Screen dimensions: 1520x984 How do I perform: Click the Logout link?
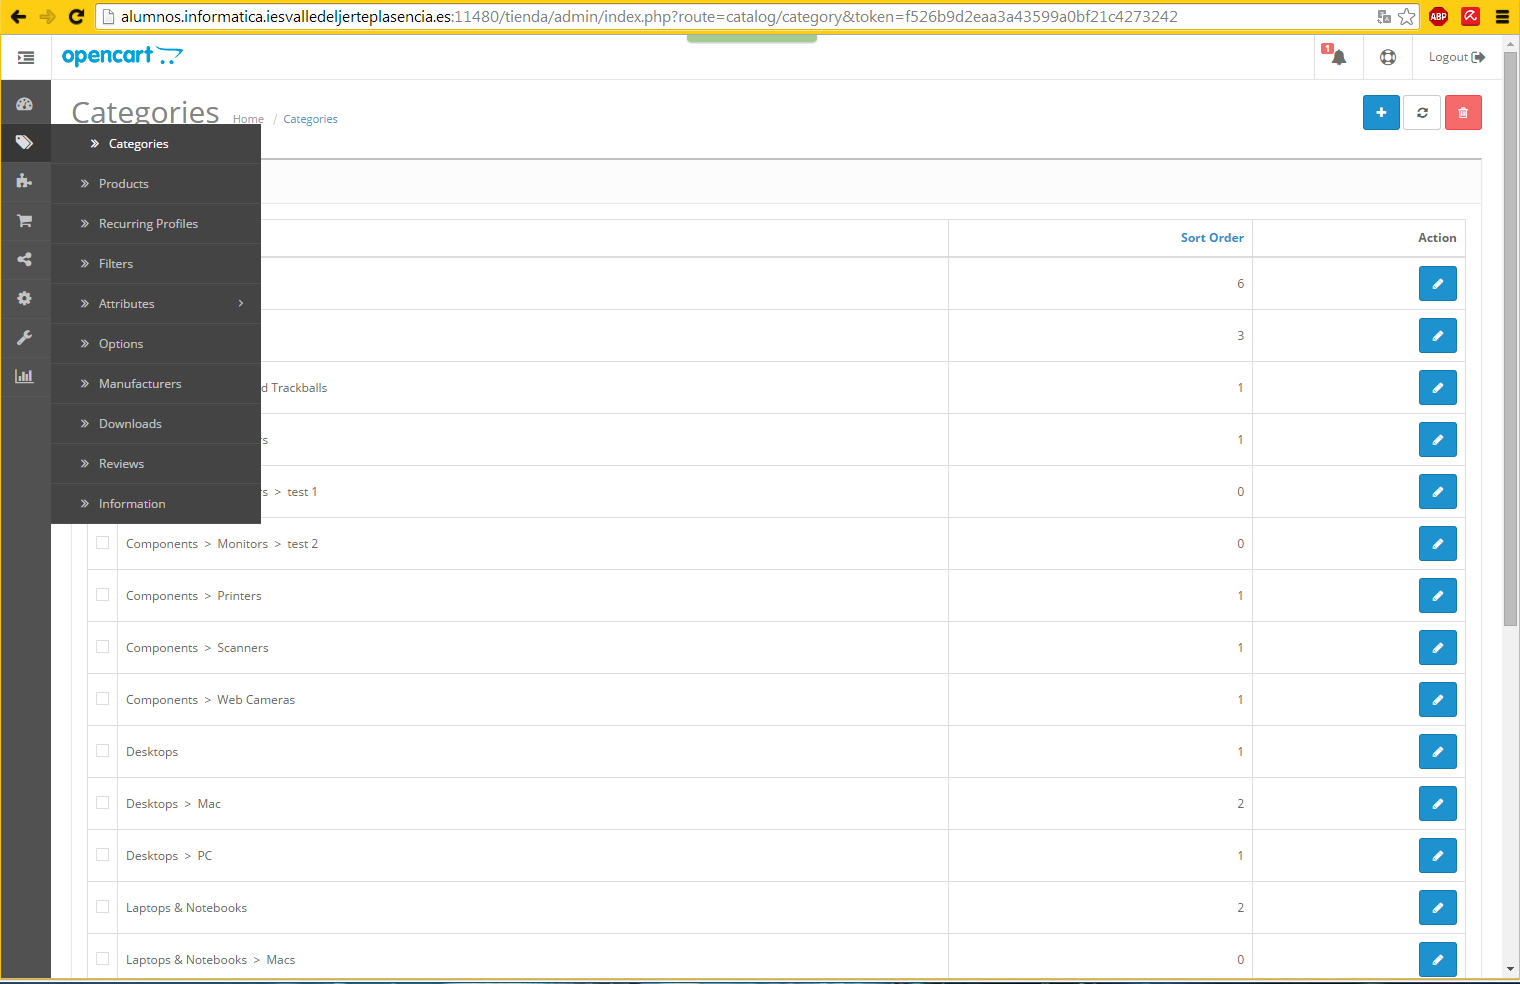tap(1456, 57)
